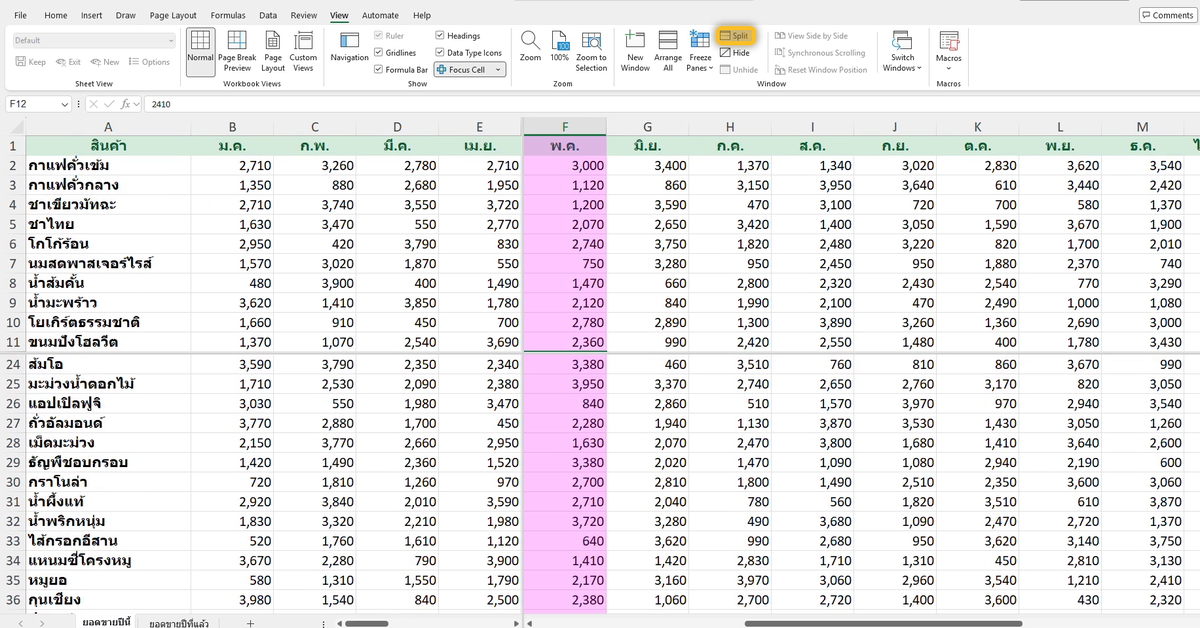Create a New sheet view
The height and width of the screenshot is (628, 1200).
pyautogui.click(x=104, y=62)
